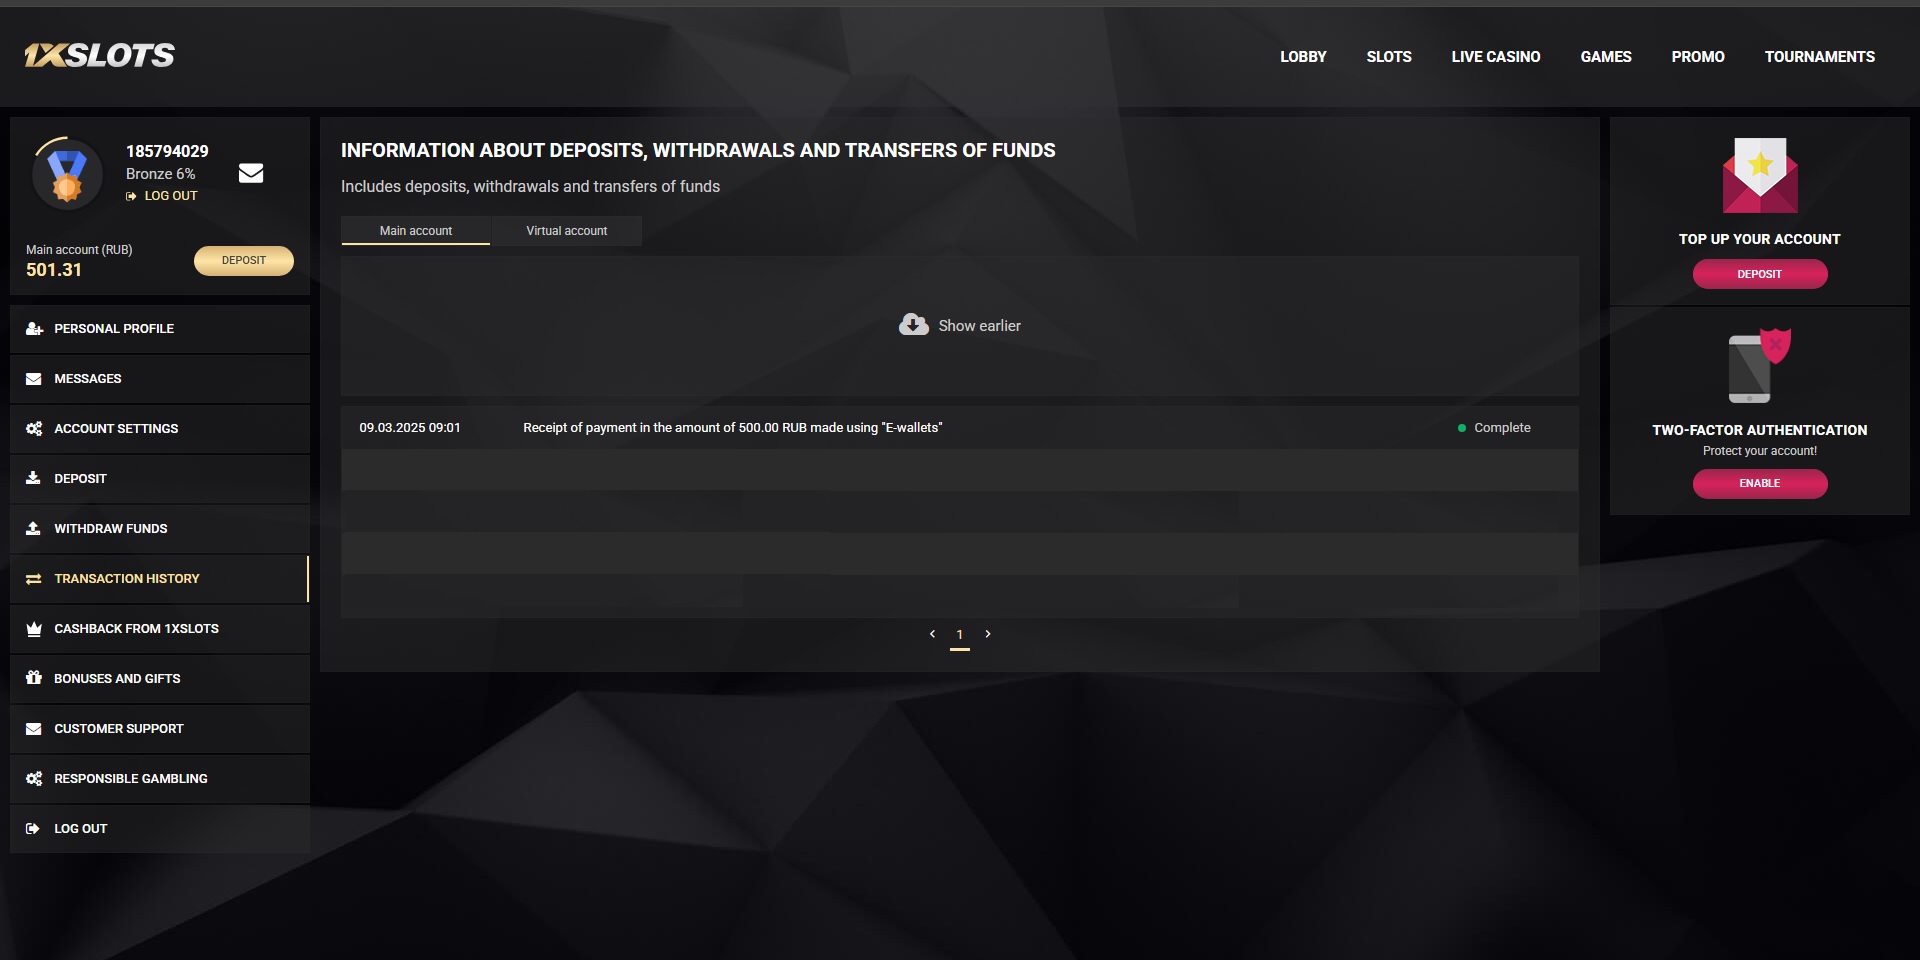
Task: Open Customer Support page
Action: coord(160,729)
